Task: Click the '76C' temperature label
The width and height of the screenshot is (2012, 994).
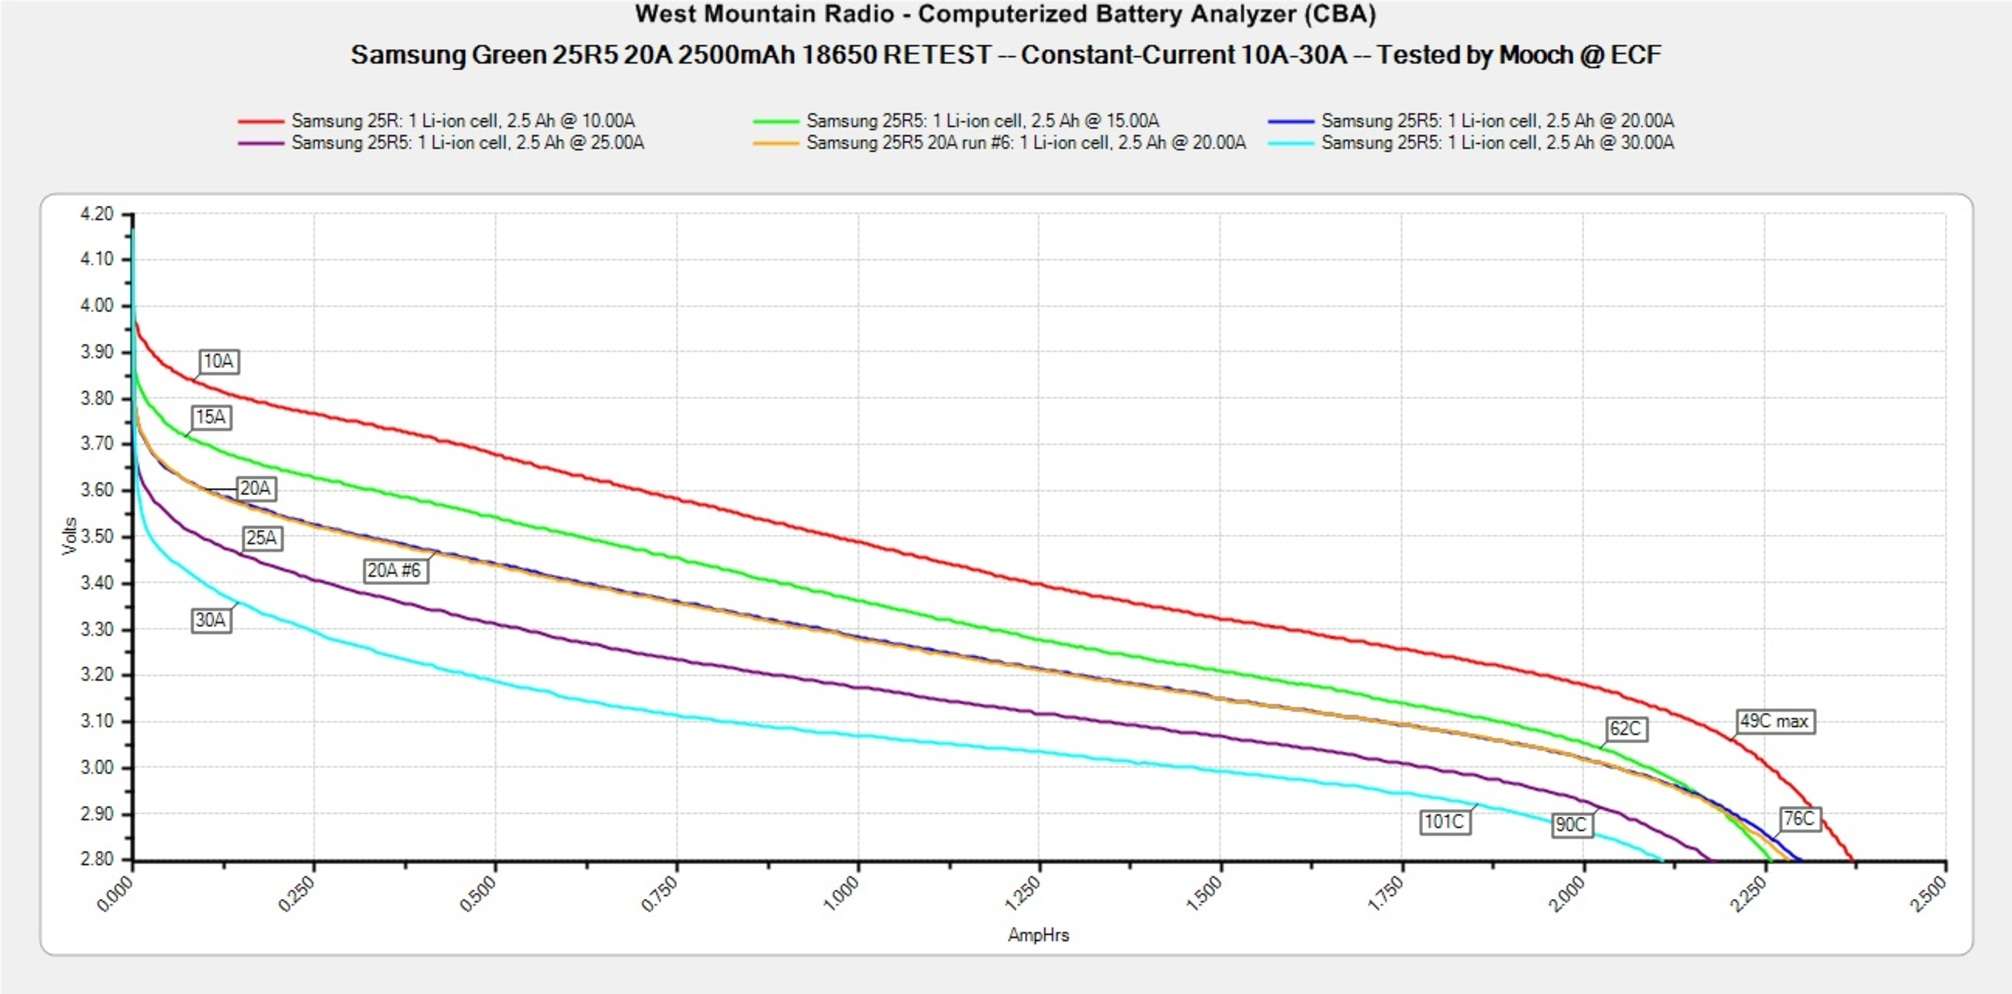Action: [x=1799, y=818]
